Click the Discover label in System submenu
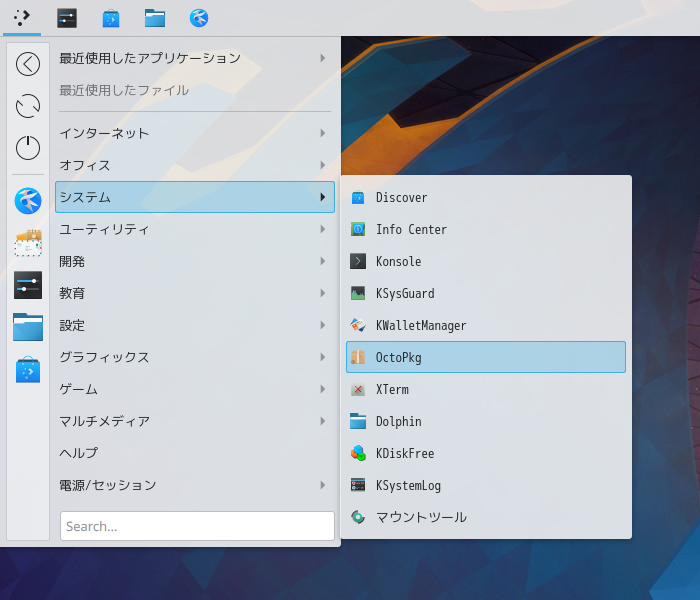Image resolution: width=700 pixels, height=600 pixels. point(401,197)
